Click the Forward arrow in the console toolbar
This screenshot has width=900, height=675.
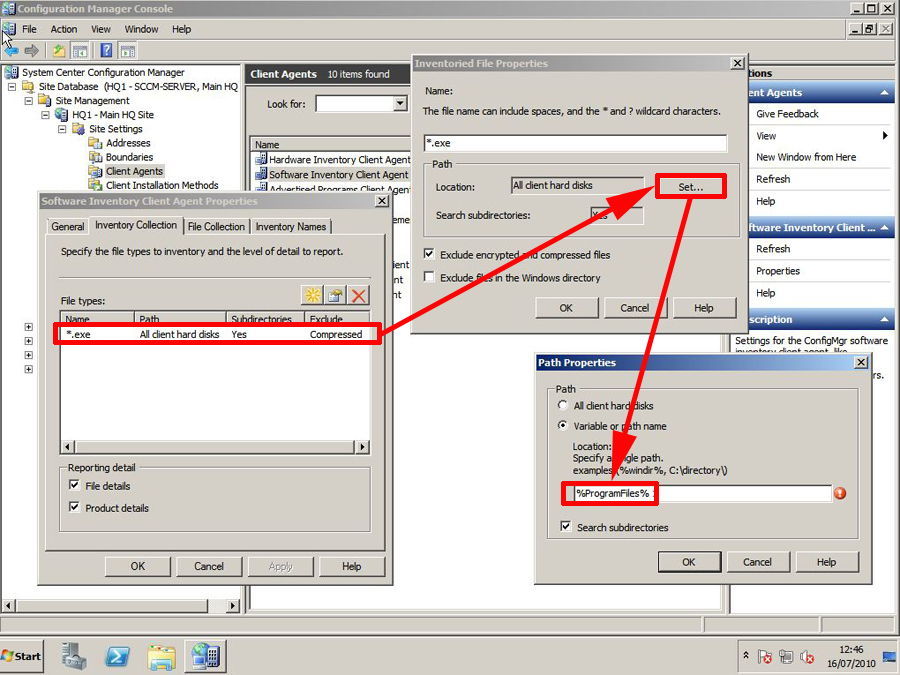point(32,51)
